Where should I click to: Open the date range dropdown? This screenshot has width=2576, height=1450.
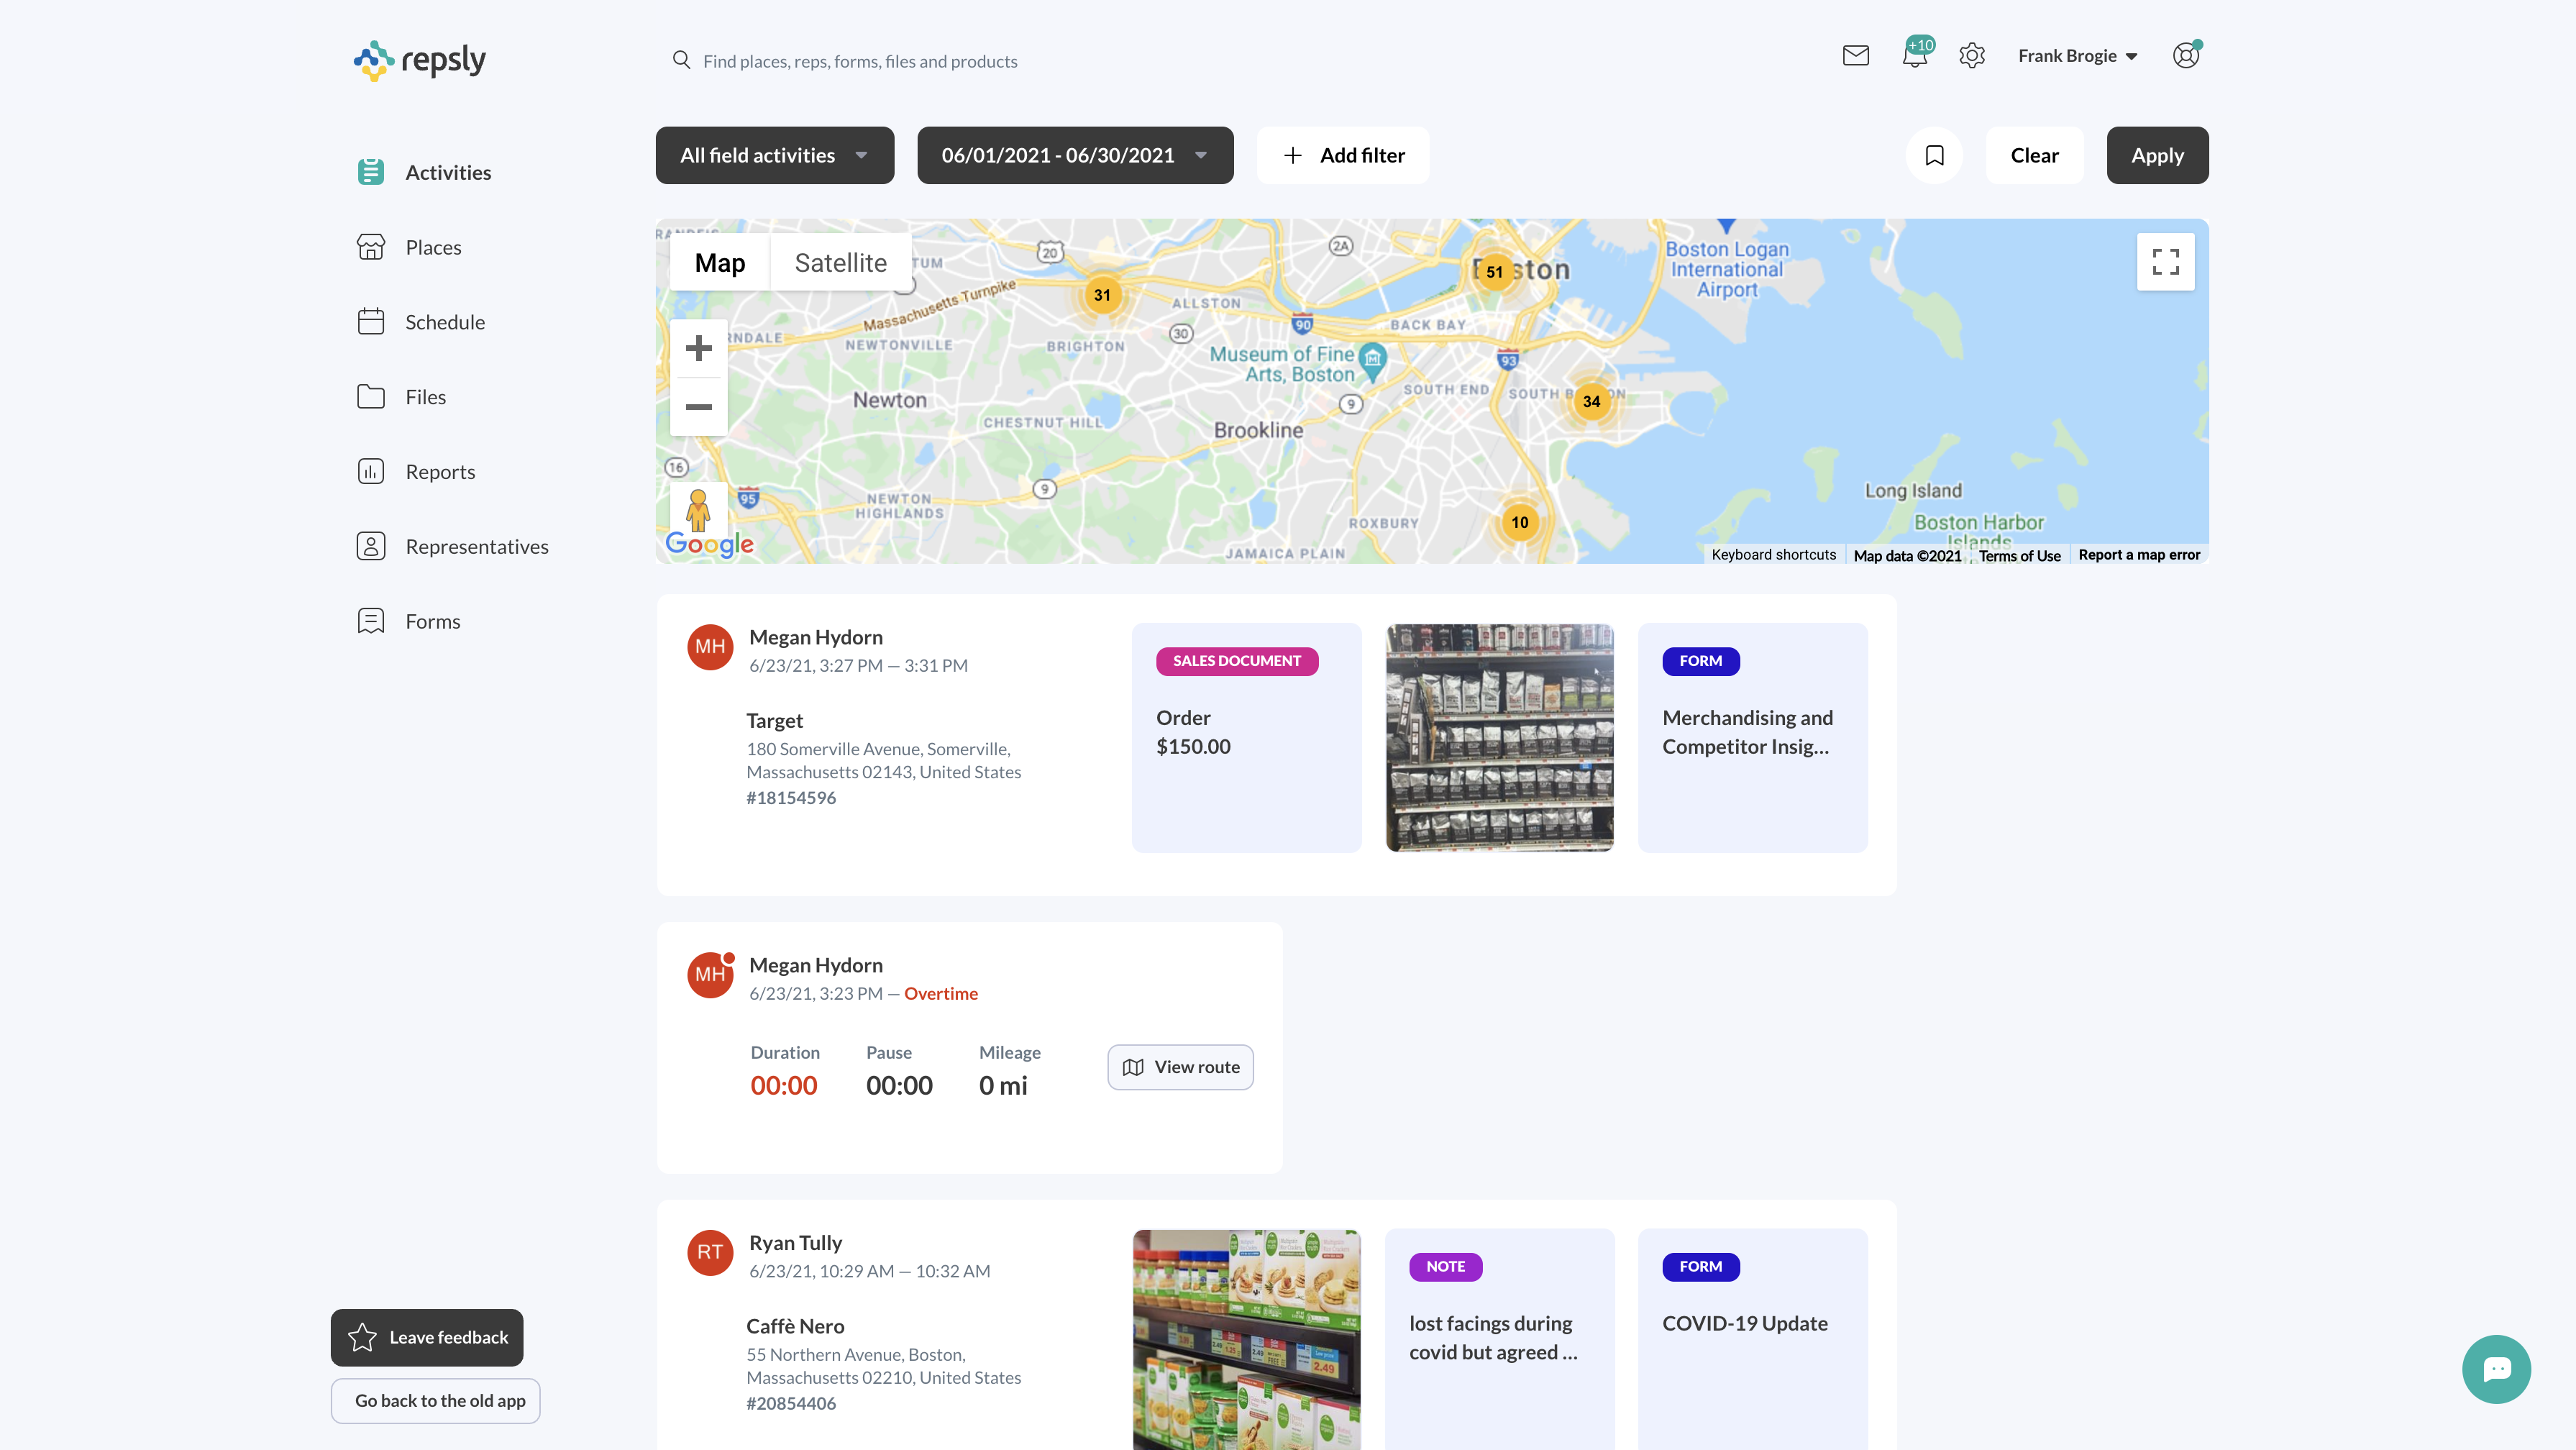1074,156
